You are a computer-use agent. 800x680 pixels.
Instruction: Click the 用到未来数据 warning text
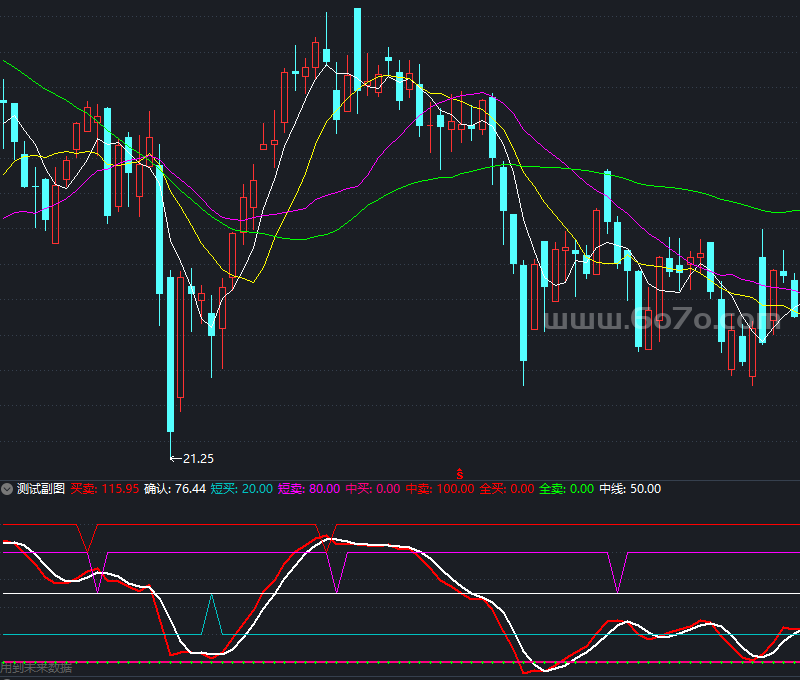36,668
